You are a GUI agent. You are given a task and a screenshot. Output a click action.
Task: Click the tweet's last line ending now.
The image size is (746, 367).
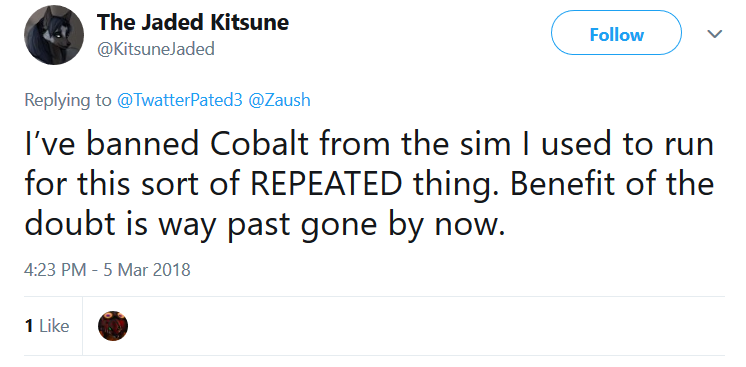coord(264,225)
